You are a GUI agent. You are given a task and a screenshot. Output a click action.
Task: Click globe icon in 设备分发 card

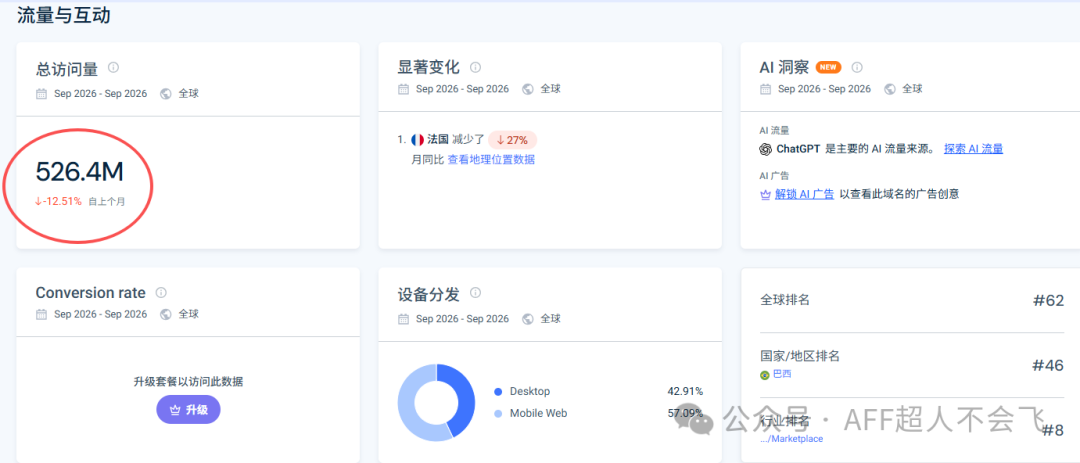click(528, 319)
